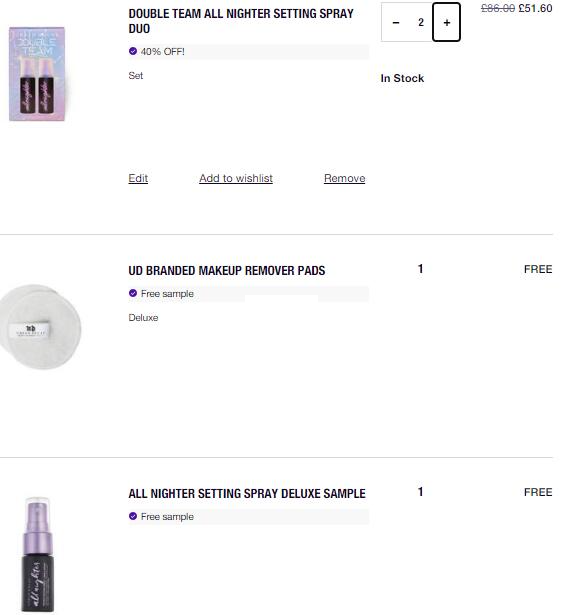Image resolution: width=565 pixels, height=615 pixels.
Task: Click the deluxe sample Free sample checkmark icon
Action: 133,516
